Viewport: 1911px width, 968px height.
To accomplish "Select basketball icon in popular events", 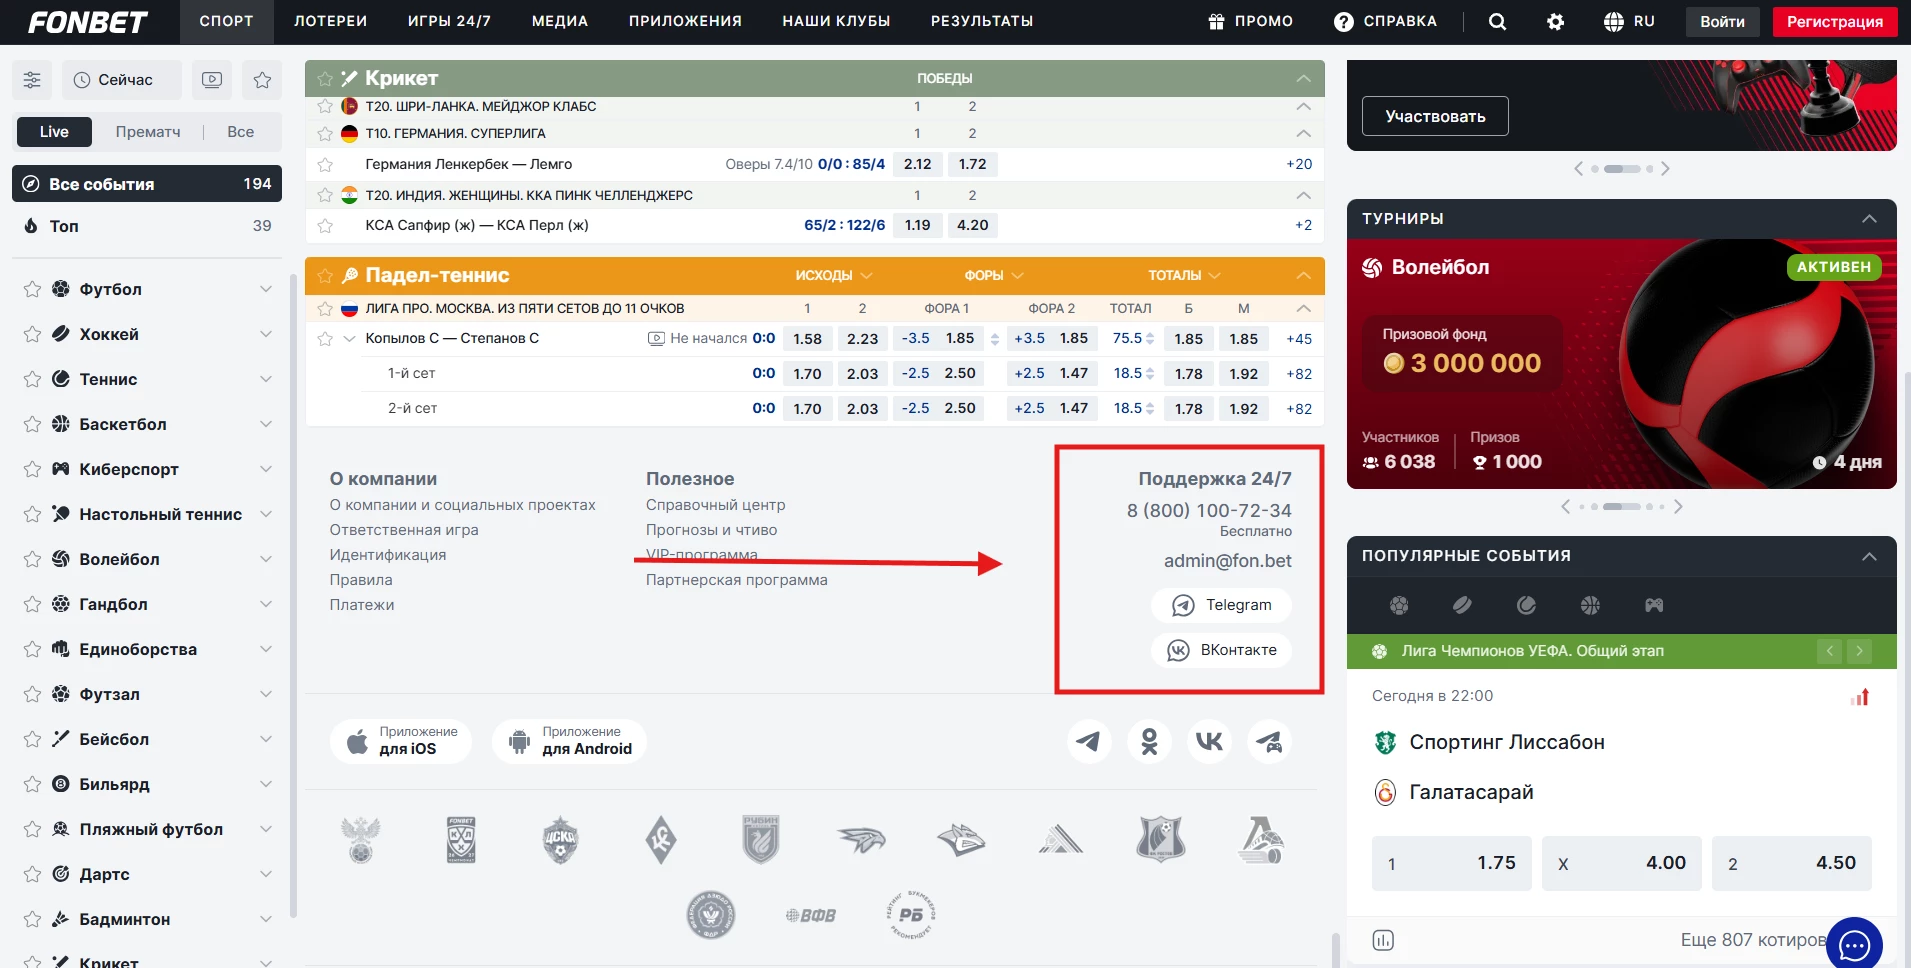I will point(1590,605).
